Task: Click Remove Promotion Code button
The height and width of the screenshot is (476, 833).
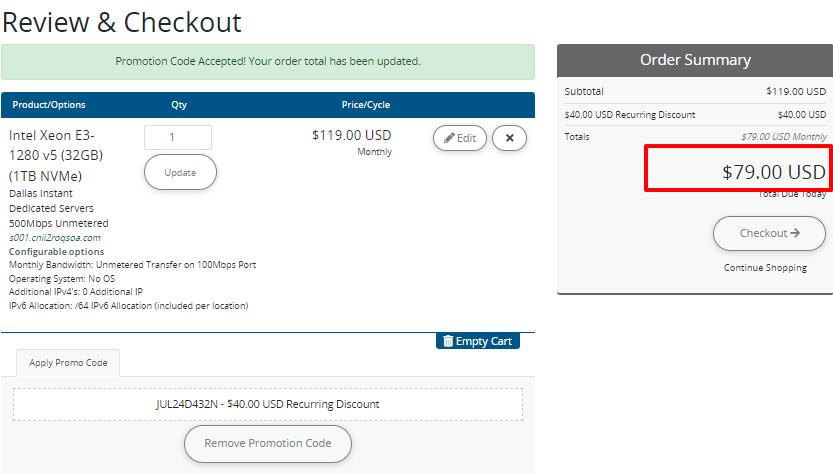Action: [268, 444]
